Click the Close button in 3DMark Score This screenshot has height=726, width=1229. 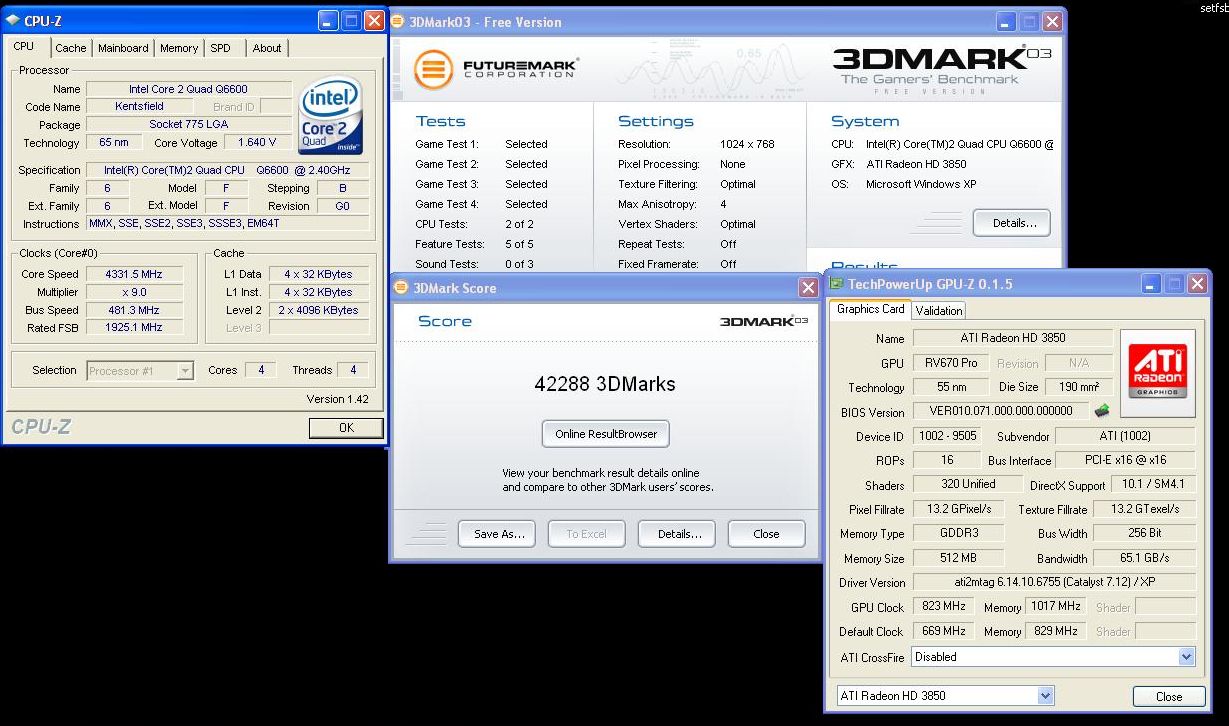click(x=766, y=534)
